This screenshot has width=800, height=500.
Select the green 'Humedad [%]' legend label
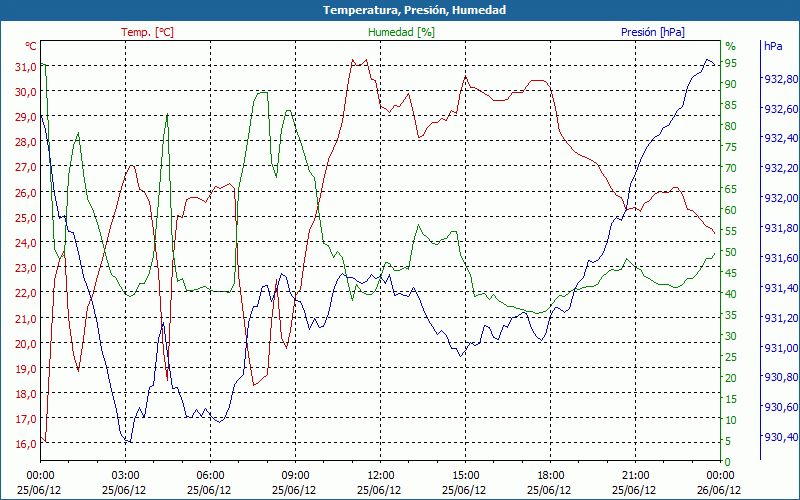[401, 32]
